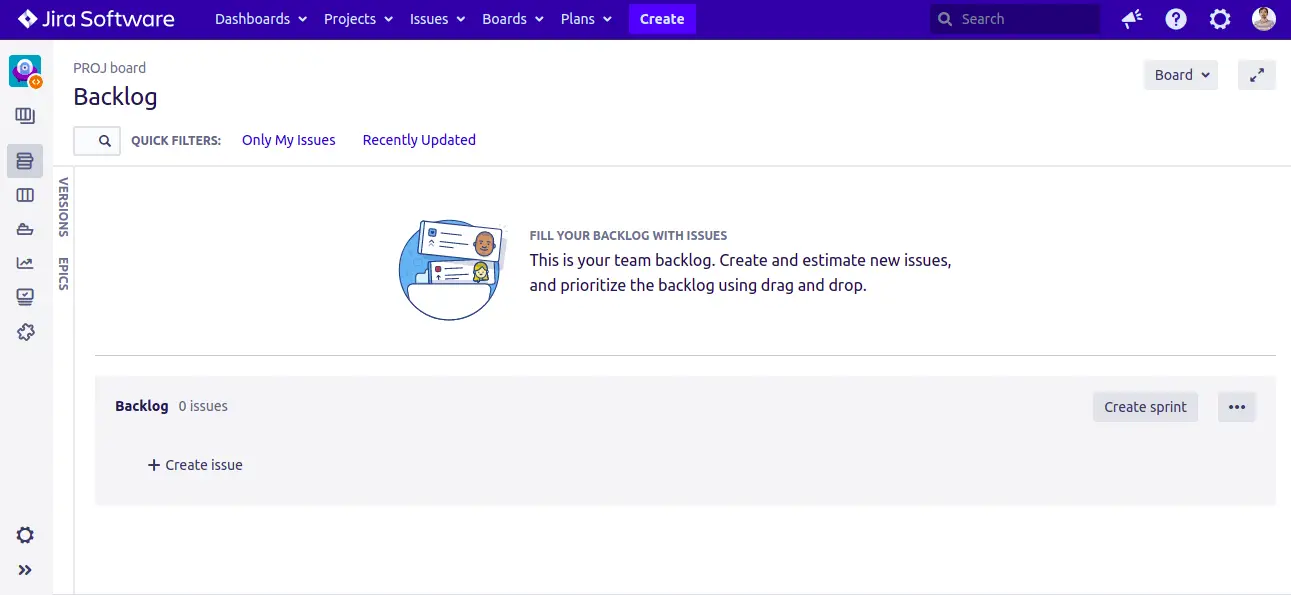The width and height of the screenshot is (1291, 595).
Task: Expand sidebar with double chevron icon
Action: [x=25, y=570]
